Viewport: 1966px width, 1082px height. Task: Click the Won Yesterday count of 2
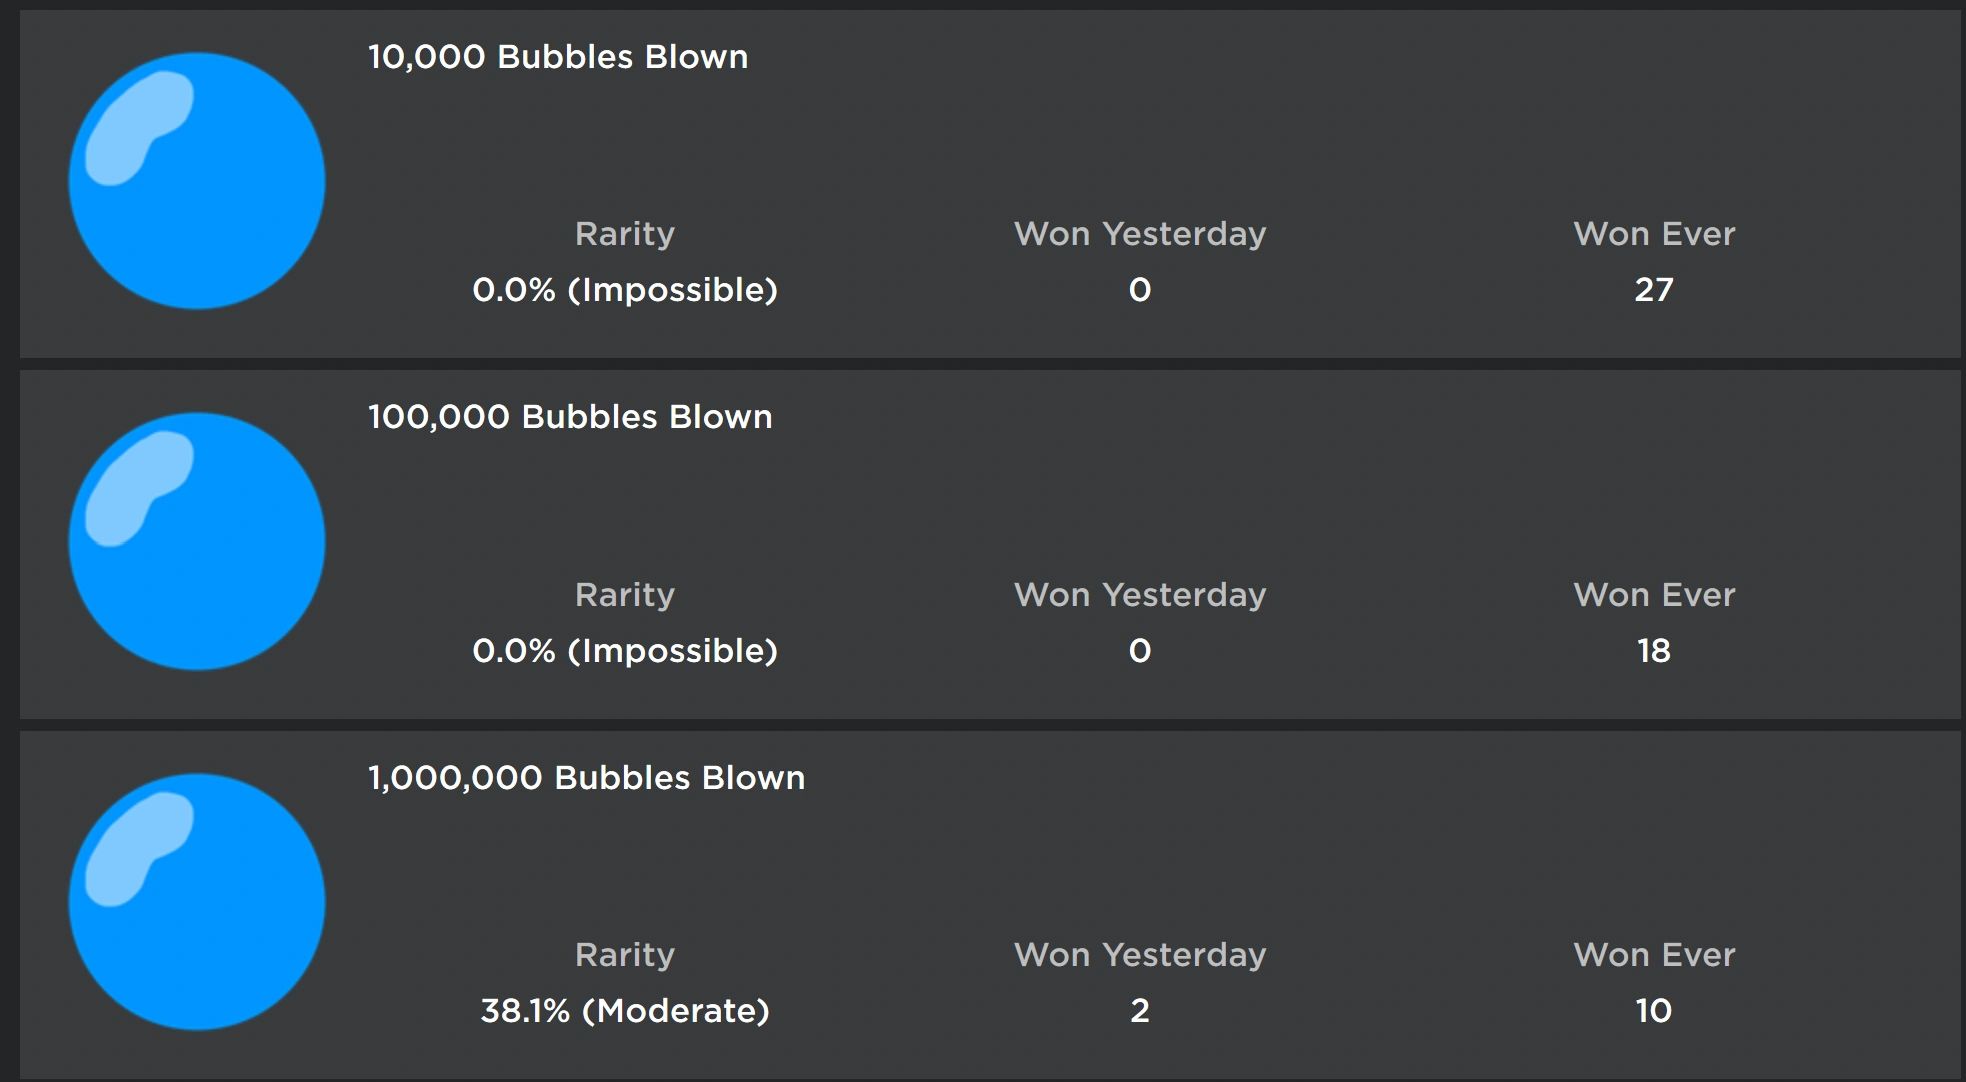1139,1011
